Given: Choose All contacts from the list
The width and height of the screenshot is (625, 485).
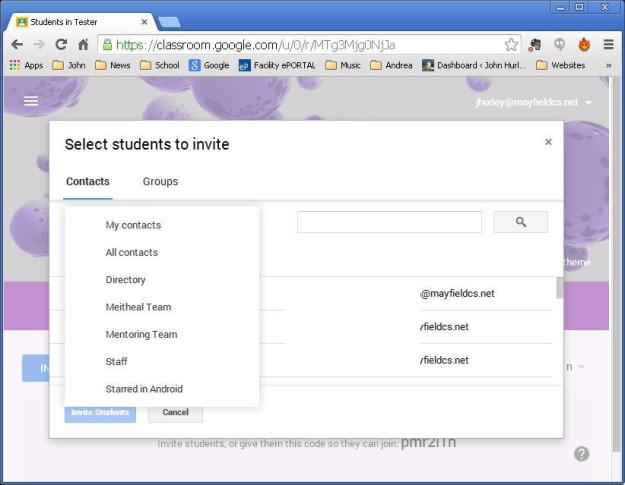Looking at the screenshot, I should pos(162,252).
